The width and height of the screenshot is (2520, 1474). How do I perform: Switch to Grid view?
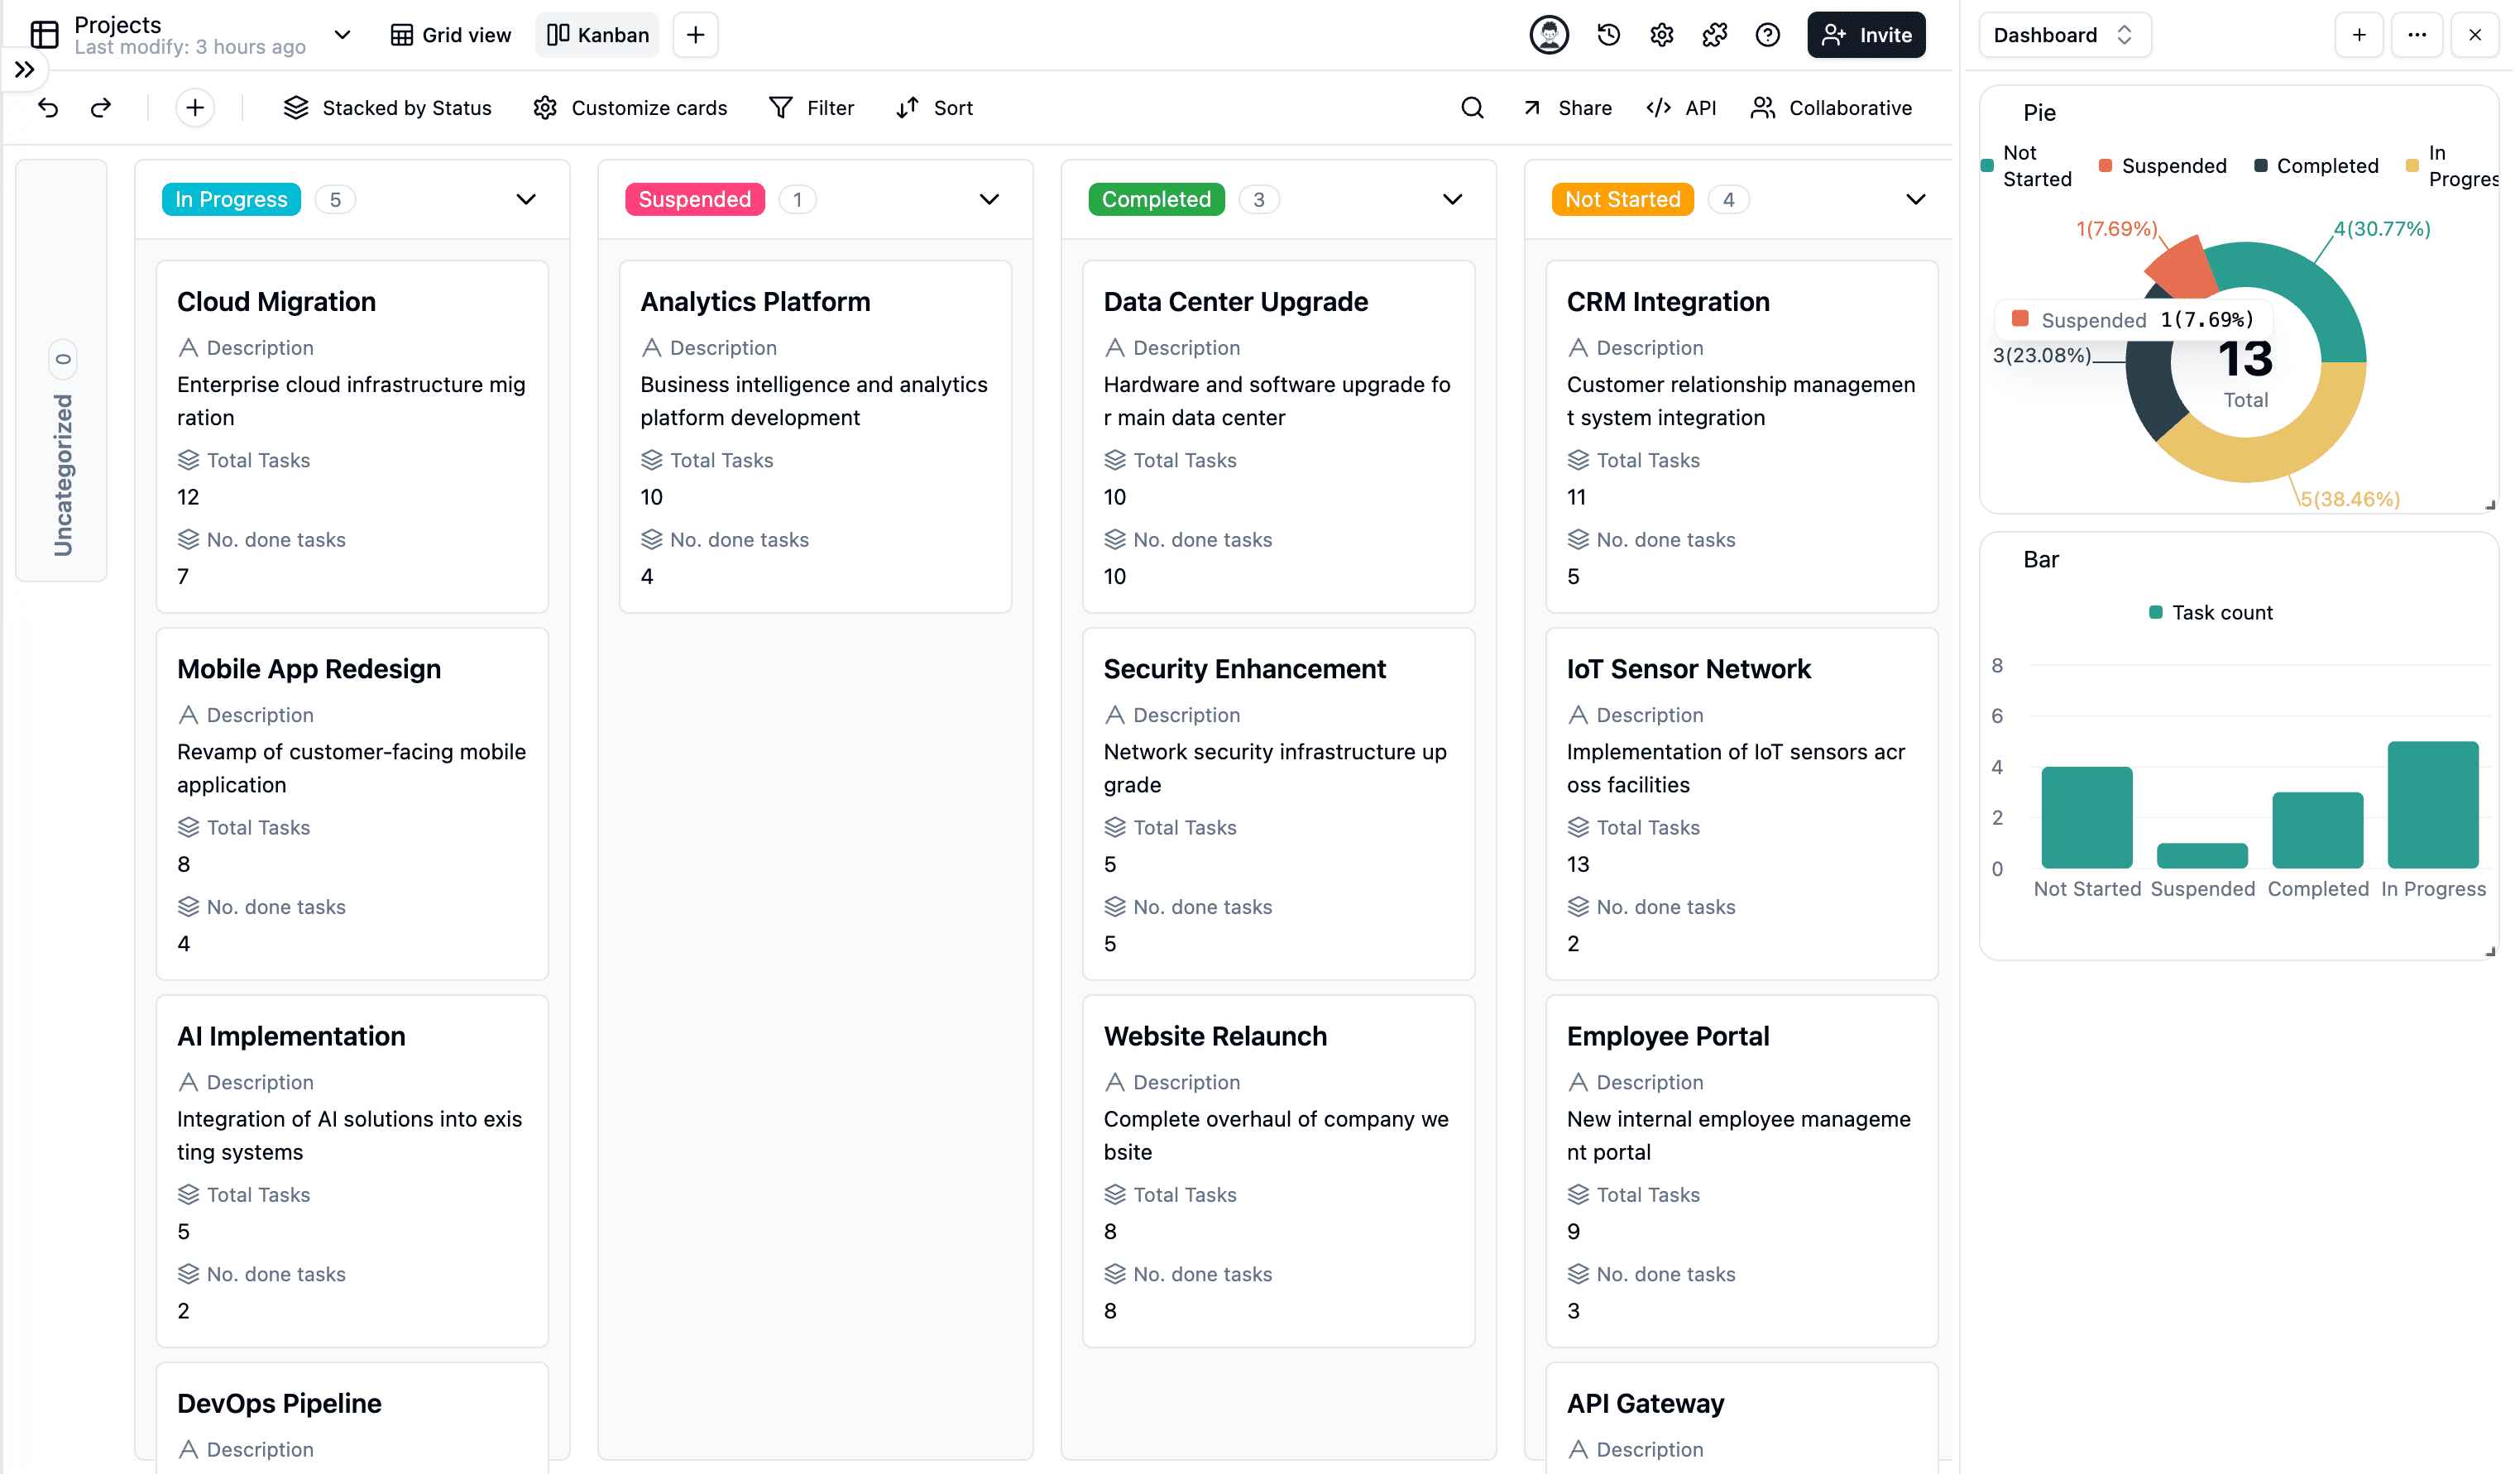click(x=450, y=34)
